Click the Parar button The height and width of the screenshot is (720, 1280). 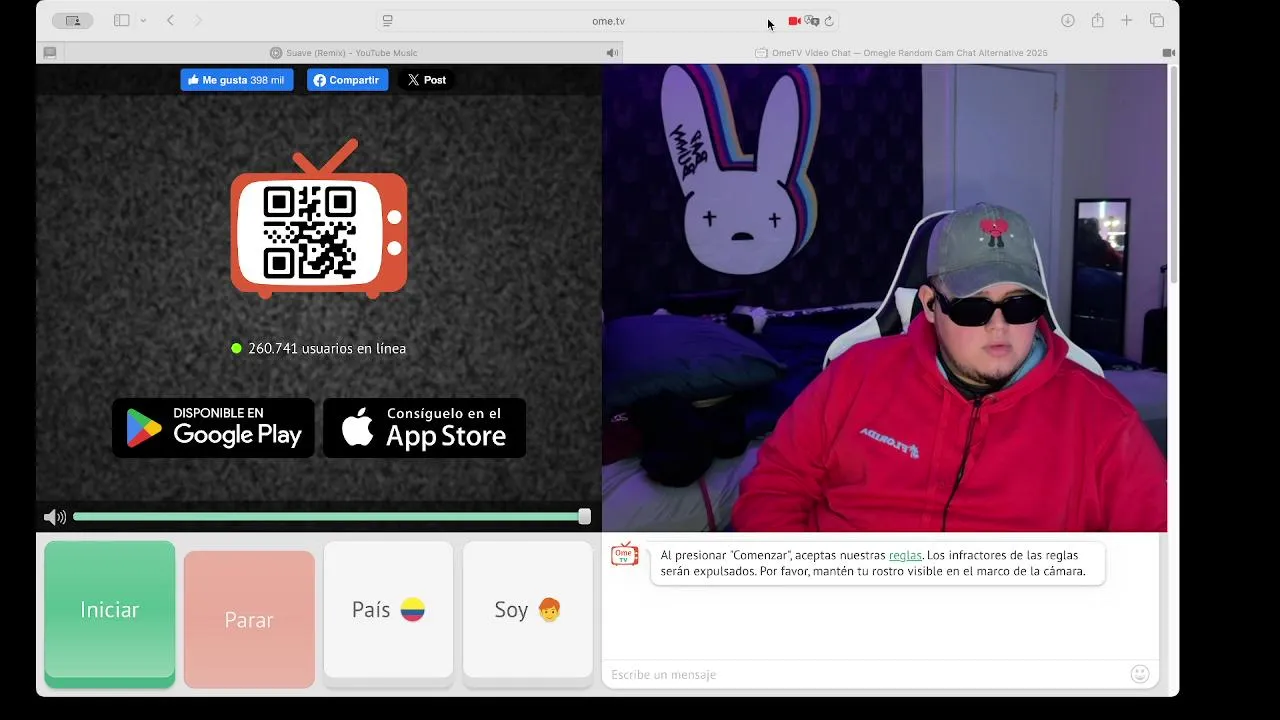[249, 619]
